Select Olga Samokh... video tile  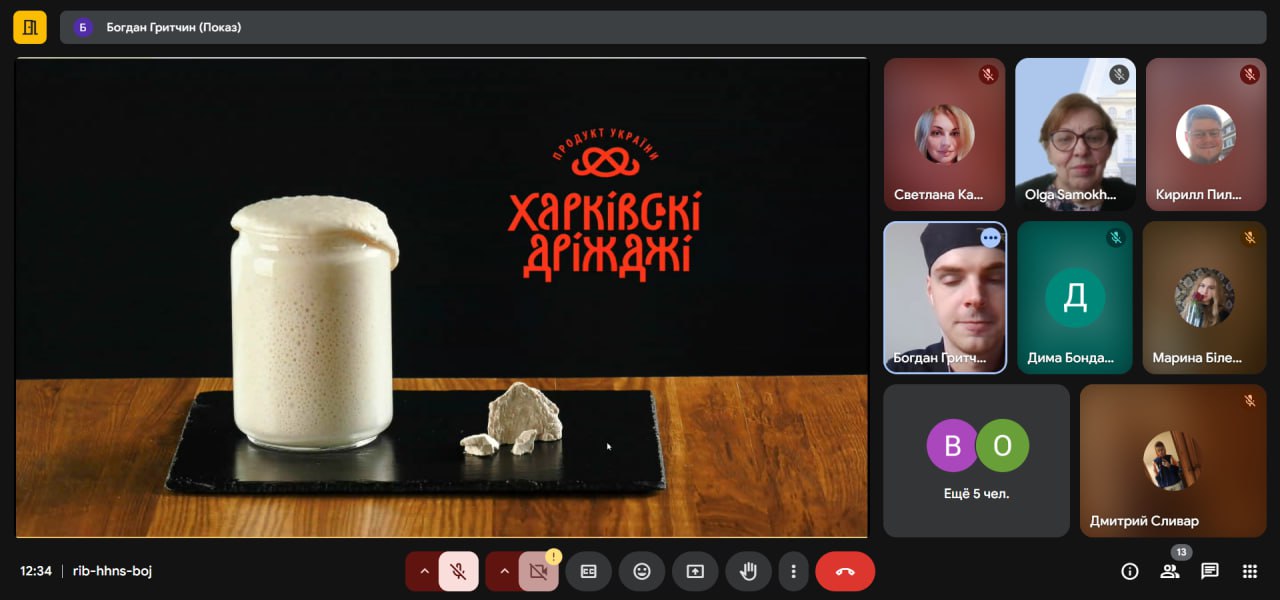[x=1075, y=134]
